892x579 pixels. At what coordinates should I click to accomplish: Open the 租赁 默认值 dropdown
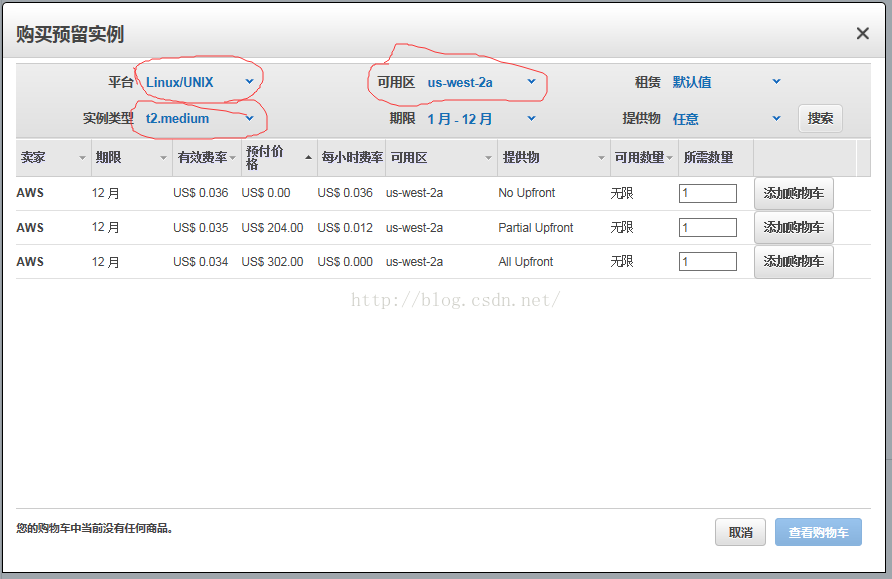pos(726,82)
